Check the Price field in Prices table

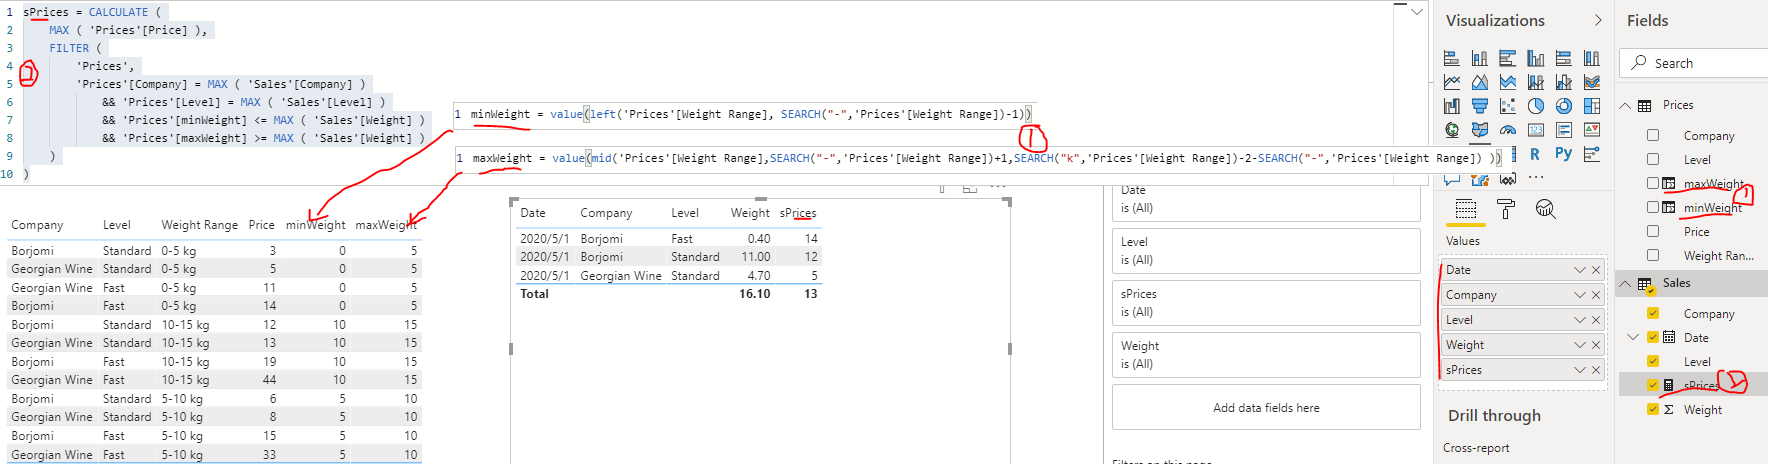pos(1653,231)
